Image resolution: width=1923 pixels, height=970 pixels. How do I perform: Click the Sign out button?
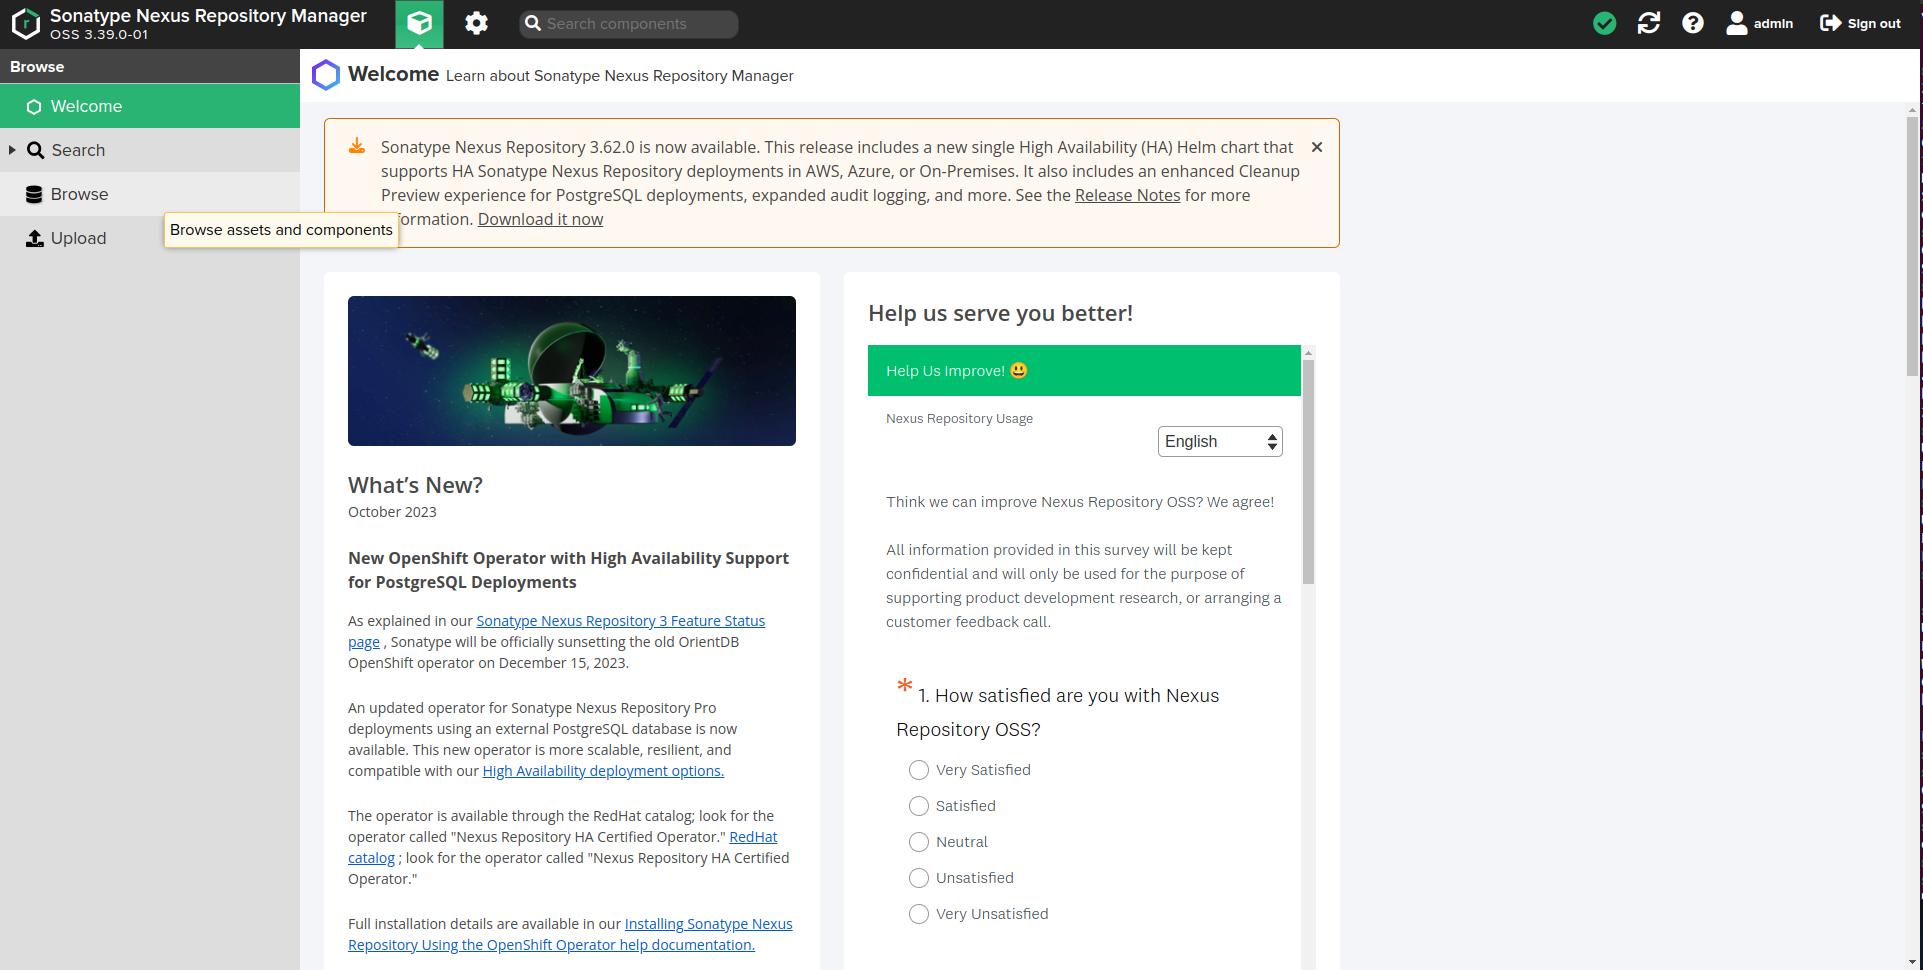[x=1860, y=24]
